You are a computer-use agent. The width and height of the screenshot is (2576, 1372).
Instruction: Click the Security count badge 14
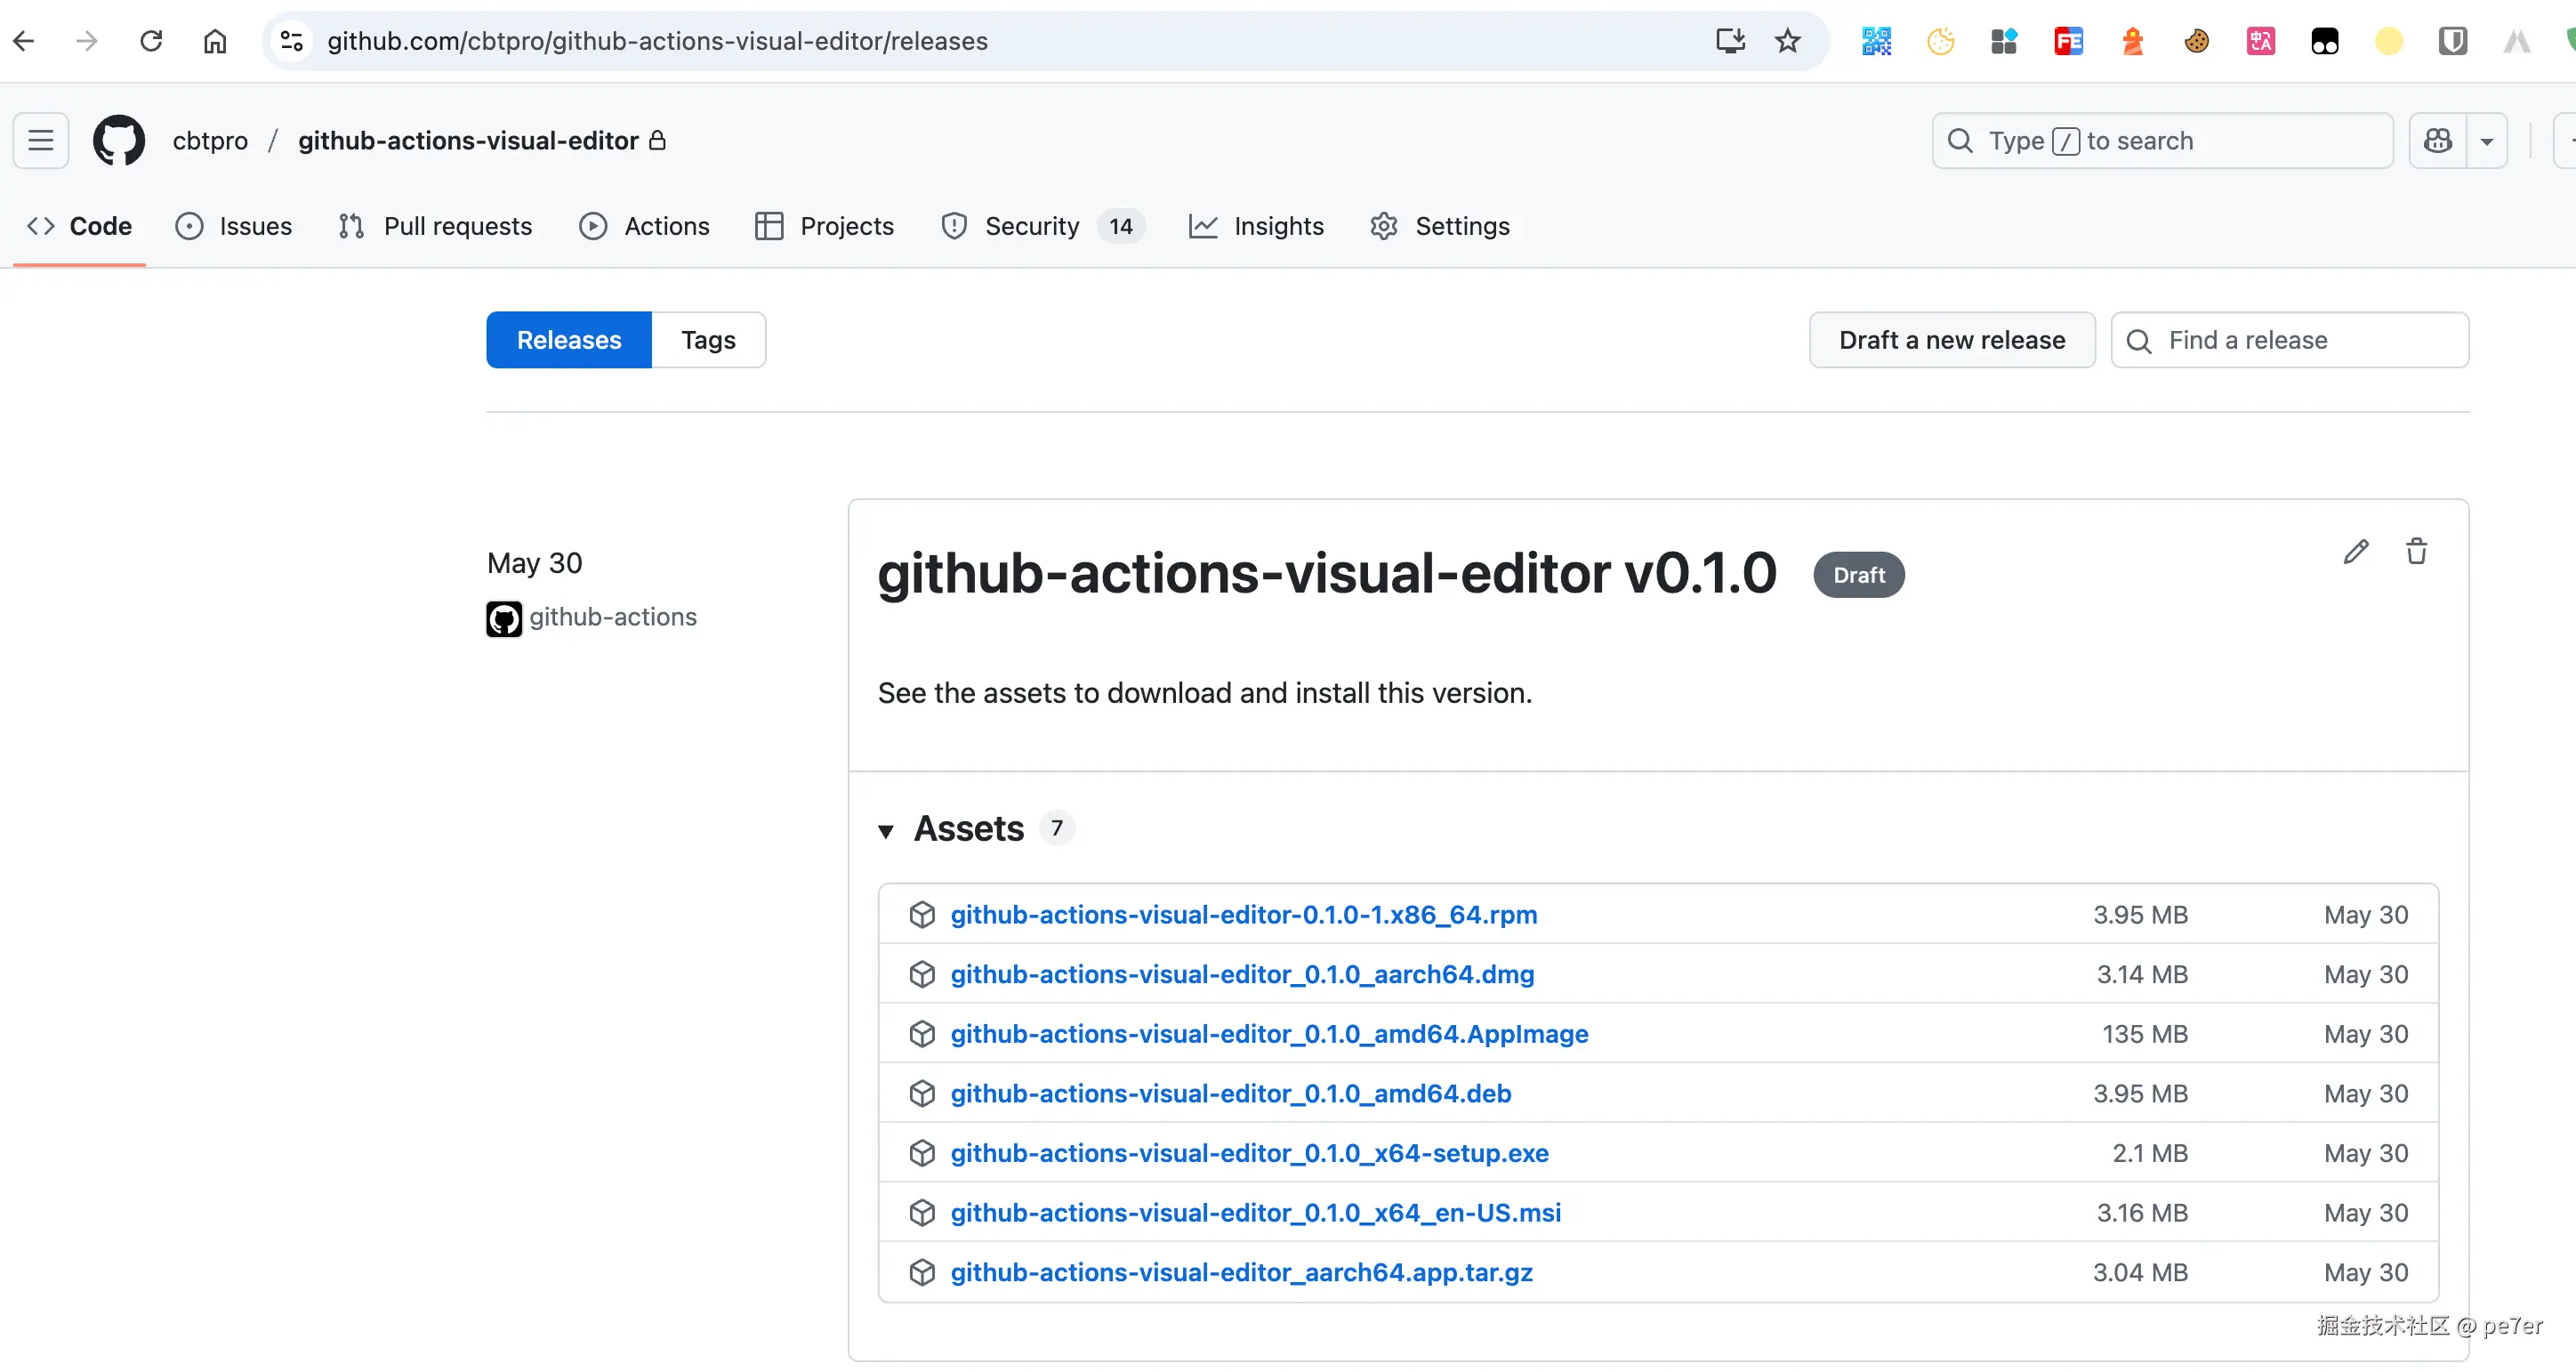click(1121, 226)
